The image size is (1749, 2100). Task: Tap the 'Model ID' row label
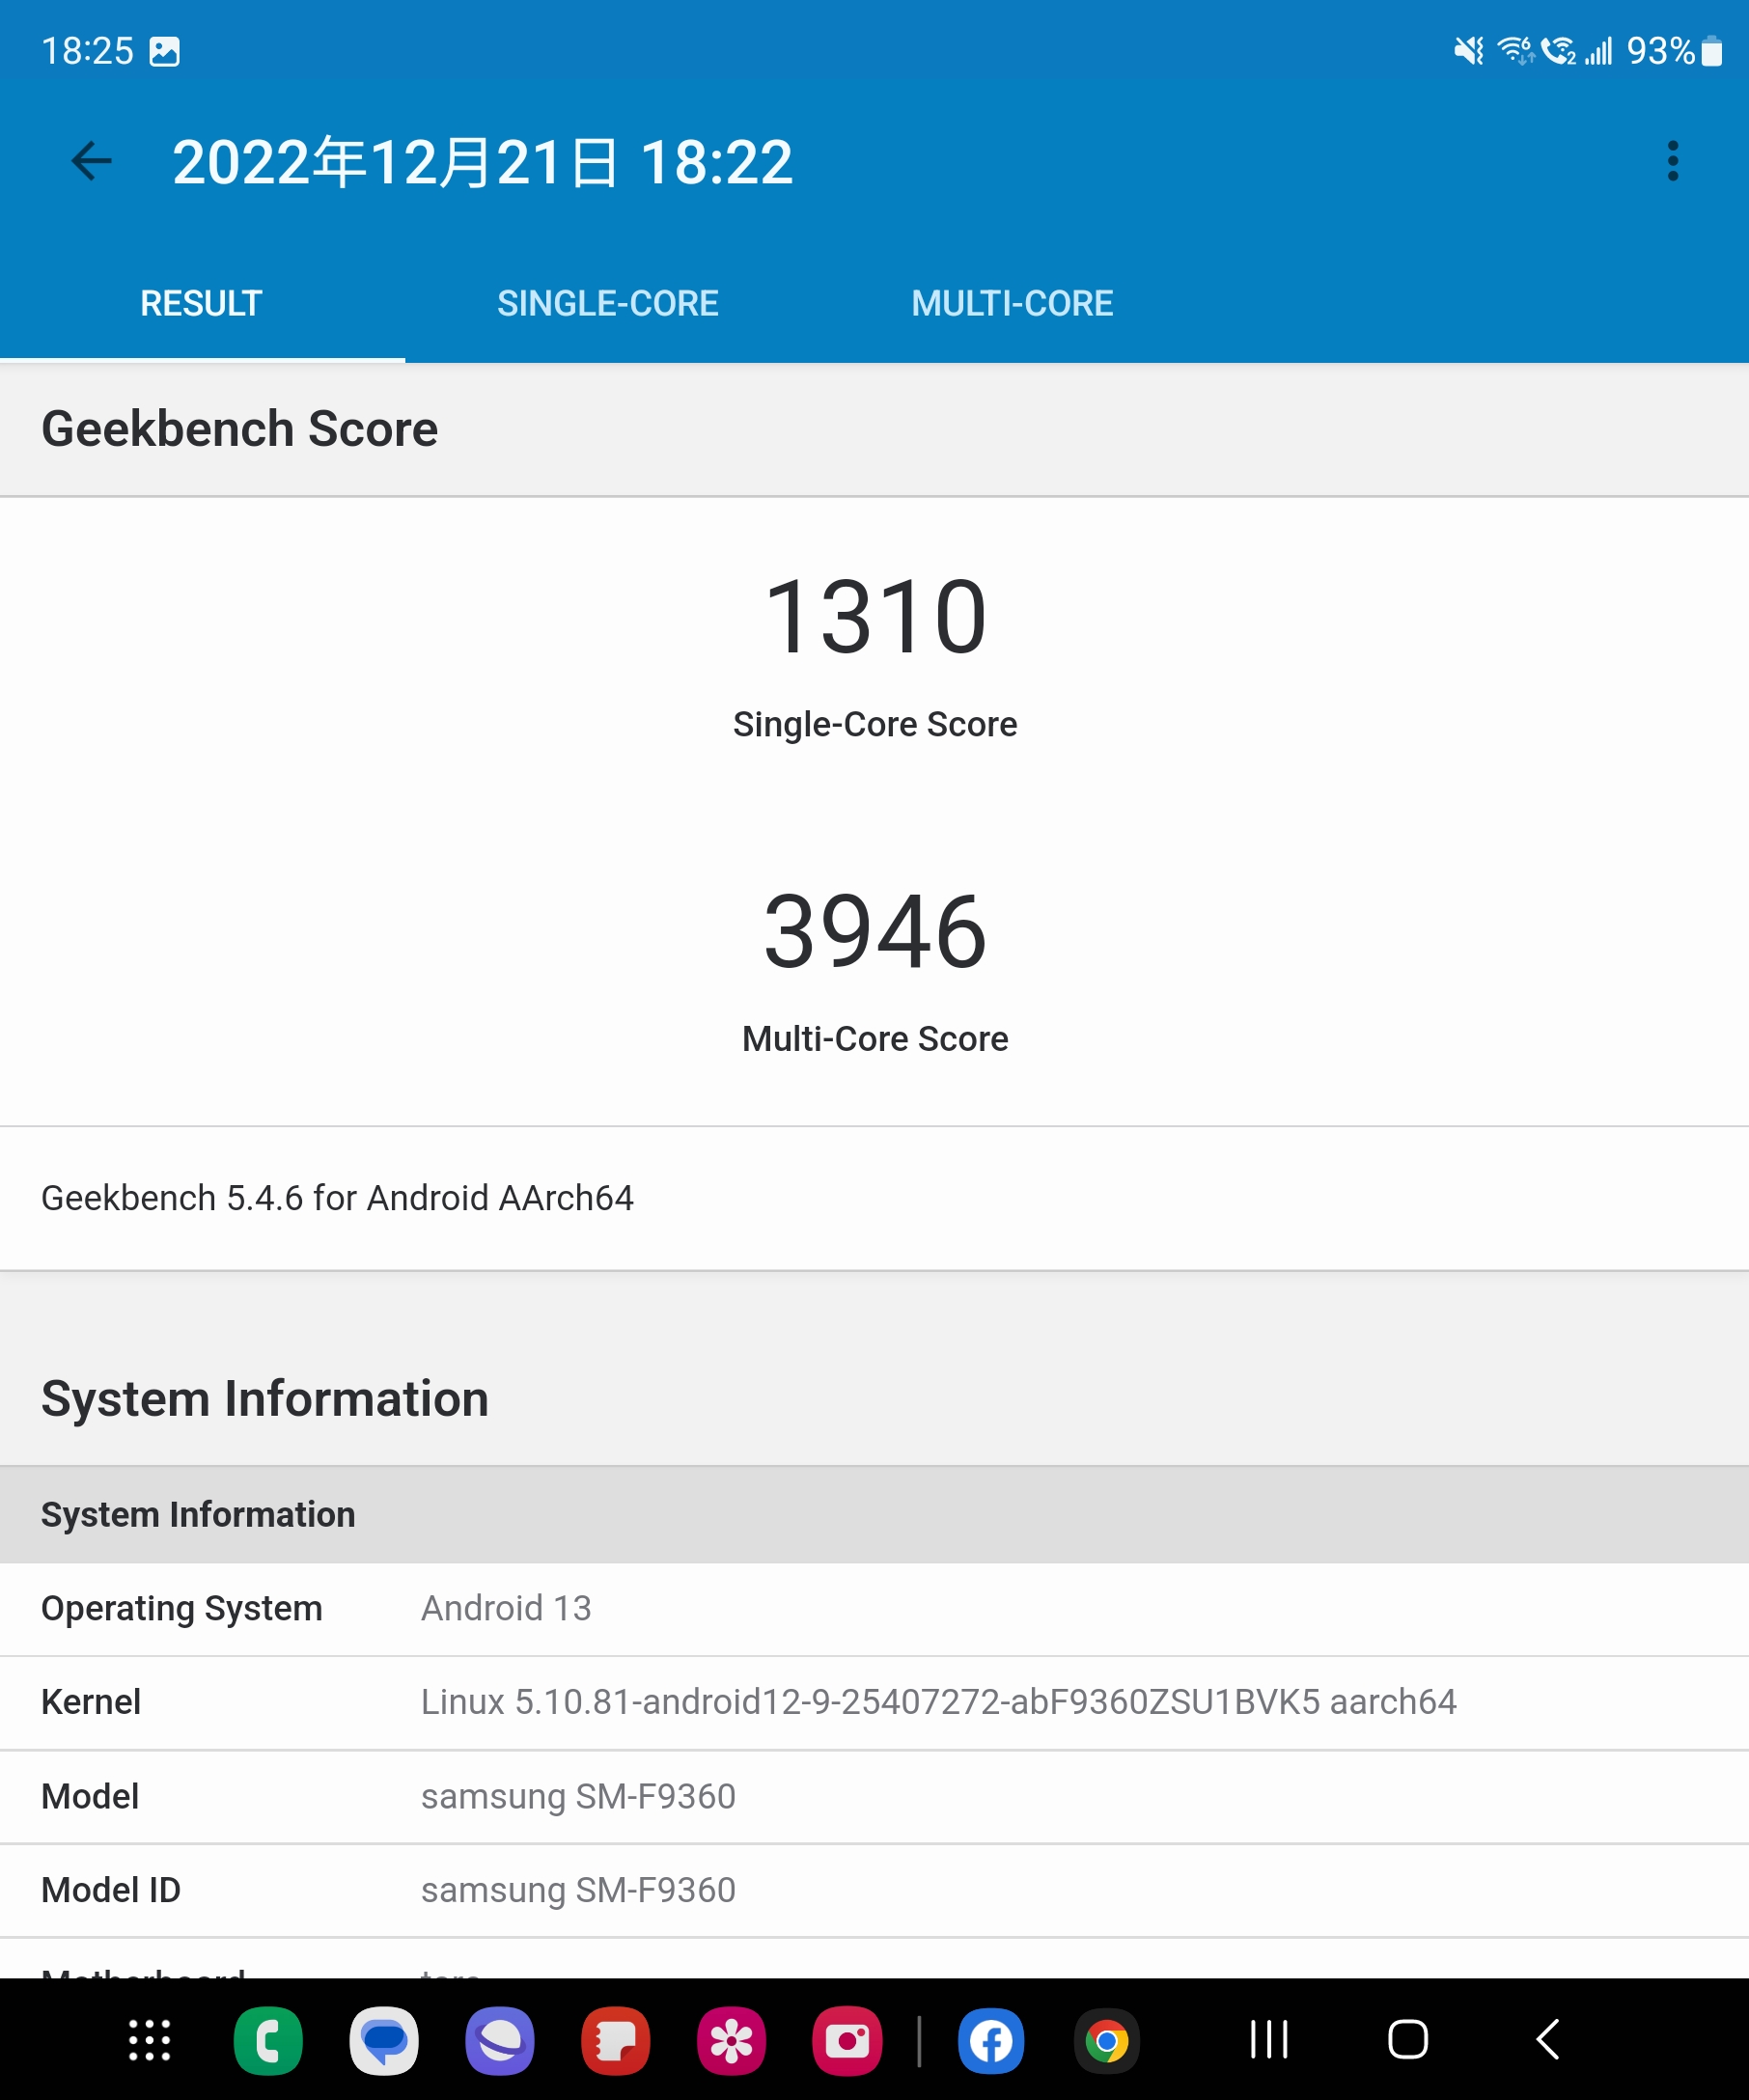point(111,1890)
